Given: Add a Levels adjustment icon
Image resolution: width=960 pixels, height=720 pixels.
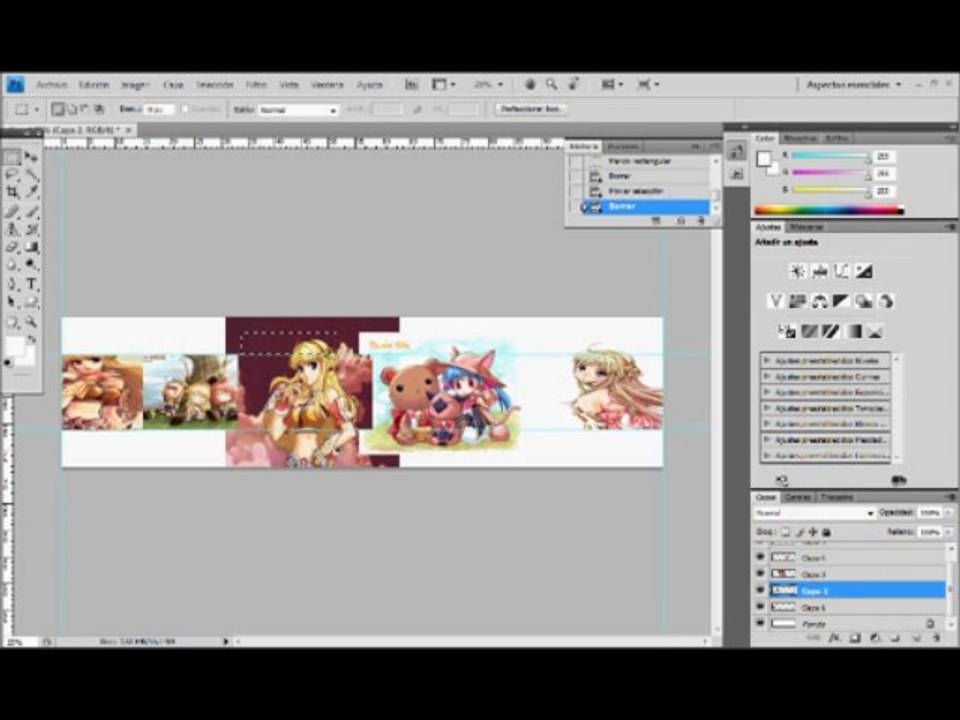Looking at the screenshot, I should [x=819, y=271].
